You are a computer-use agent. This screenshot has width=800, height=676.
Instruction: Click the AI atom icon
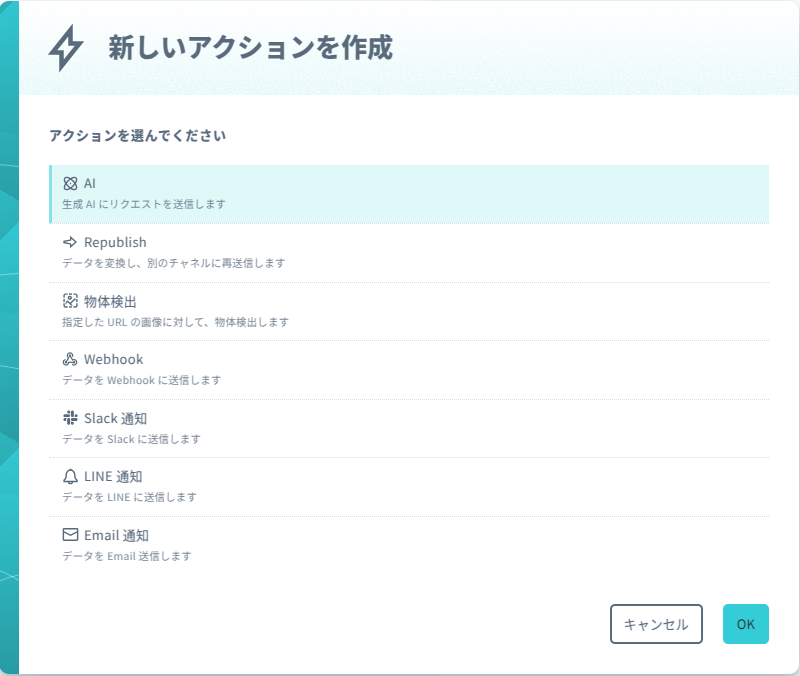click(70, 183)
